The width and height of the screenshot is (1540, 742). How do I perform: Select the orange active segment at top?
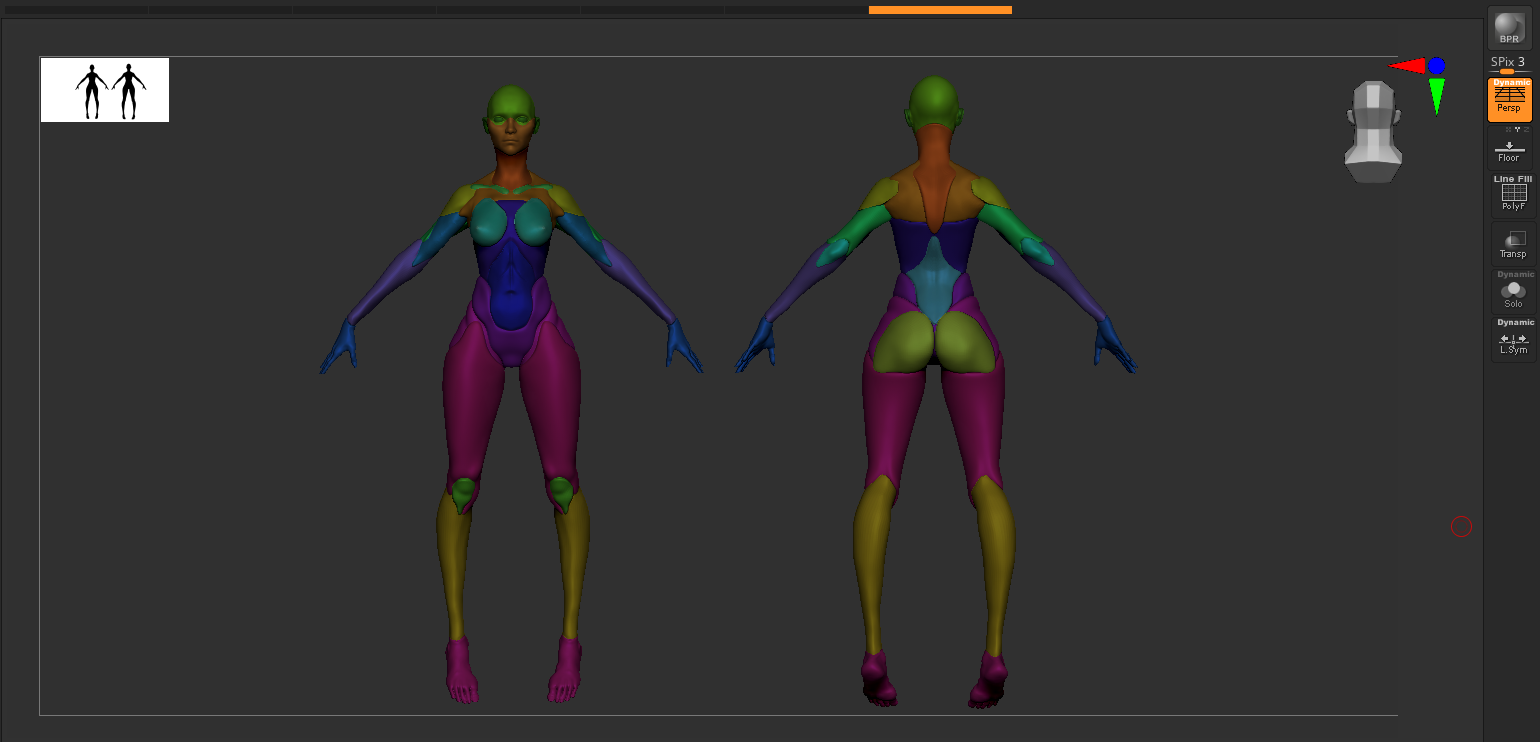(x=940, y=10)
